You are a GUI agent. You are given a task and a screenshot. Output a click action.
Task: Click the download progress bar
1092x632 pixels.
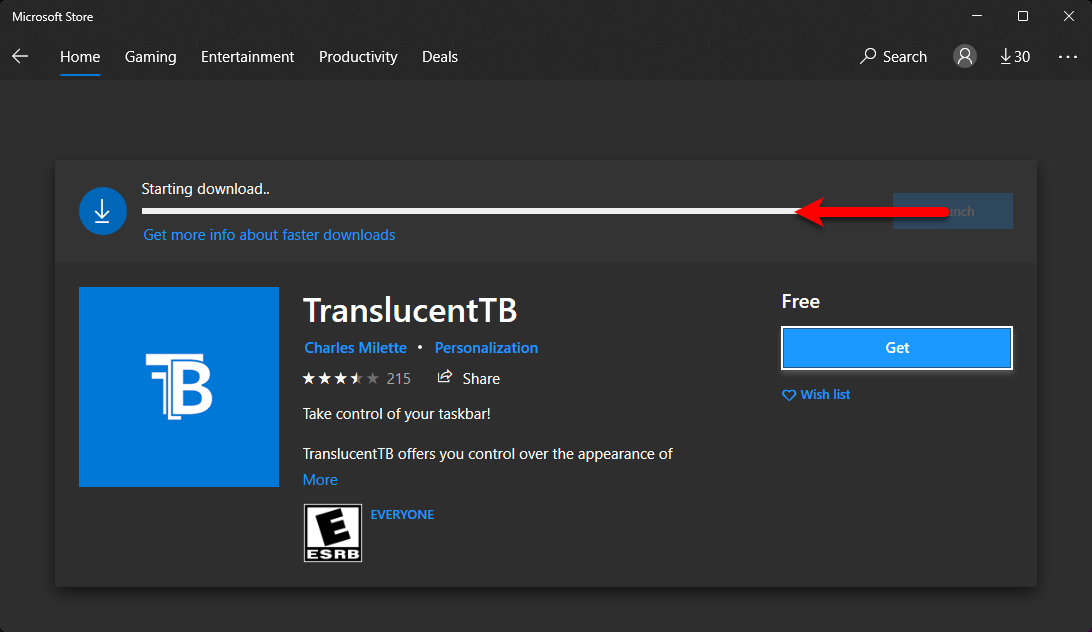(x=474, y=211)
